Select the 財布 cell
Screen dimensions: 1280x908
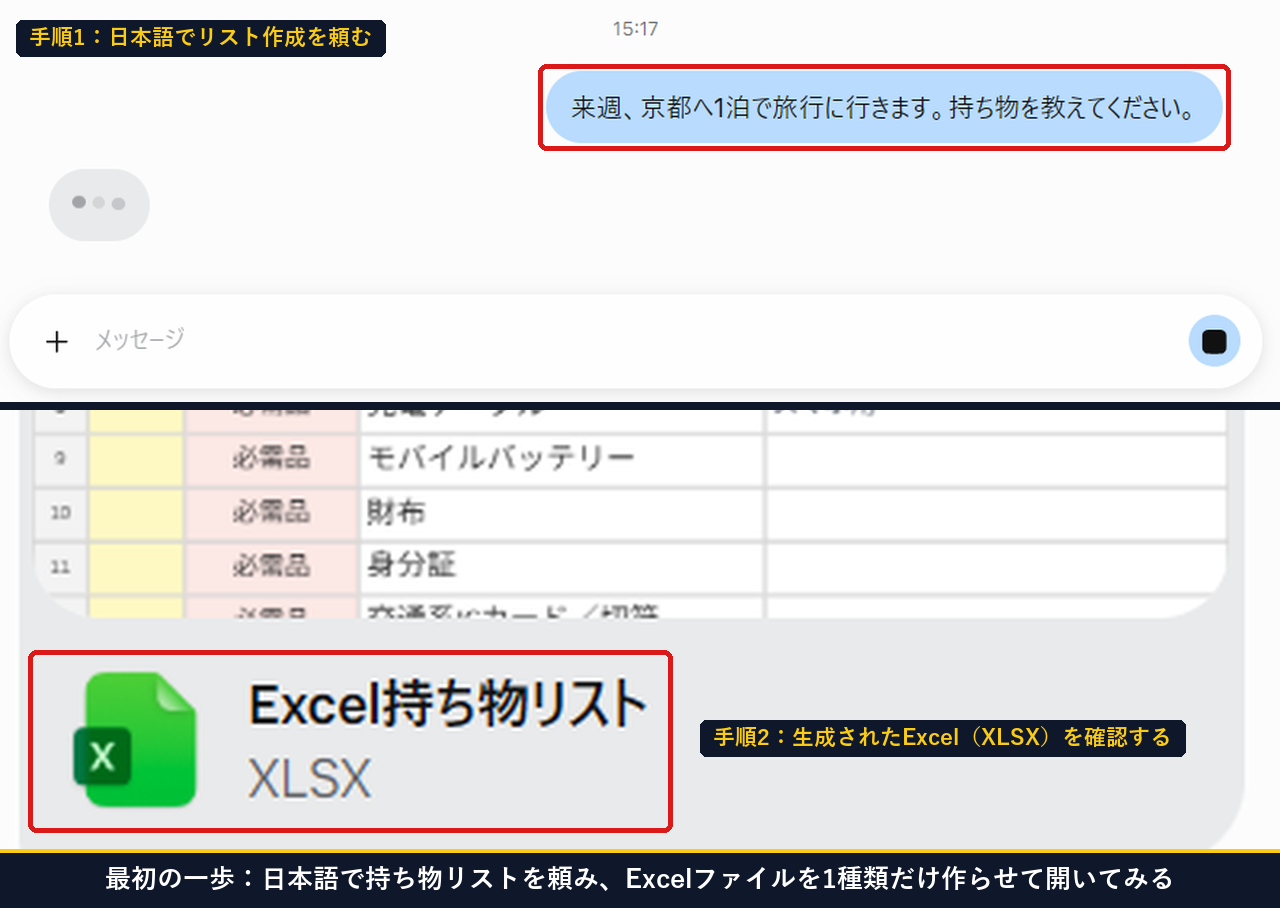click(562, 514)
